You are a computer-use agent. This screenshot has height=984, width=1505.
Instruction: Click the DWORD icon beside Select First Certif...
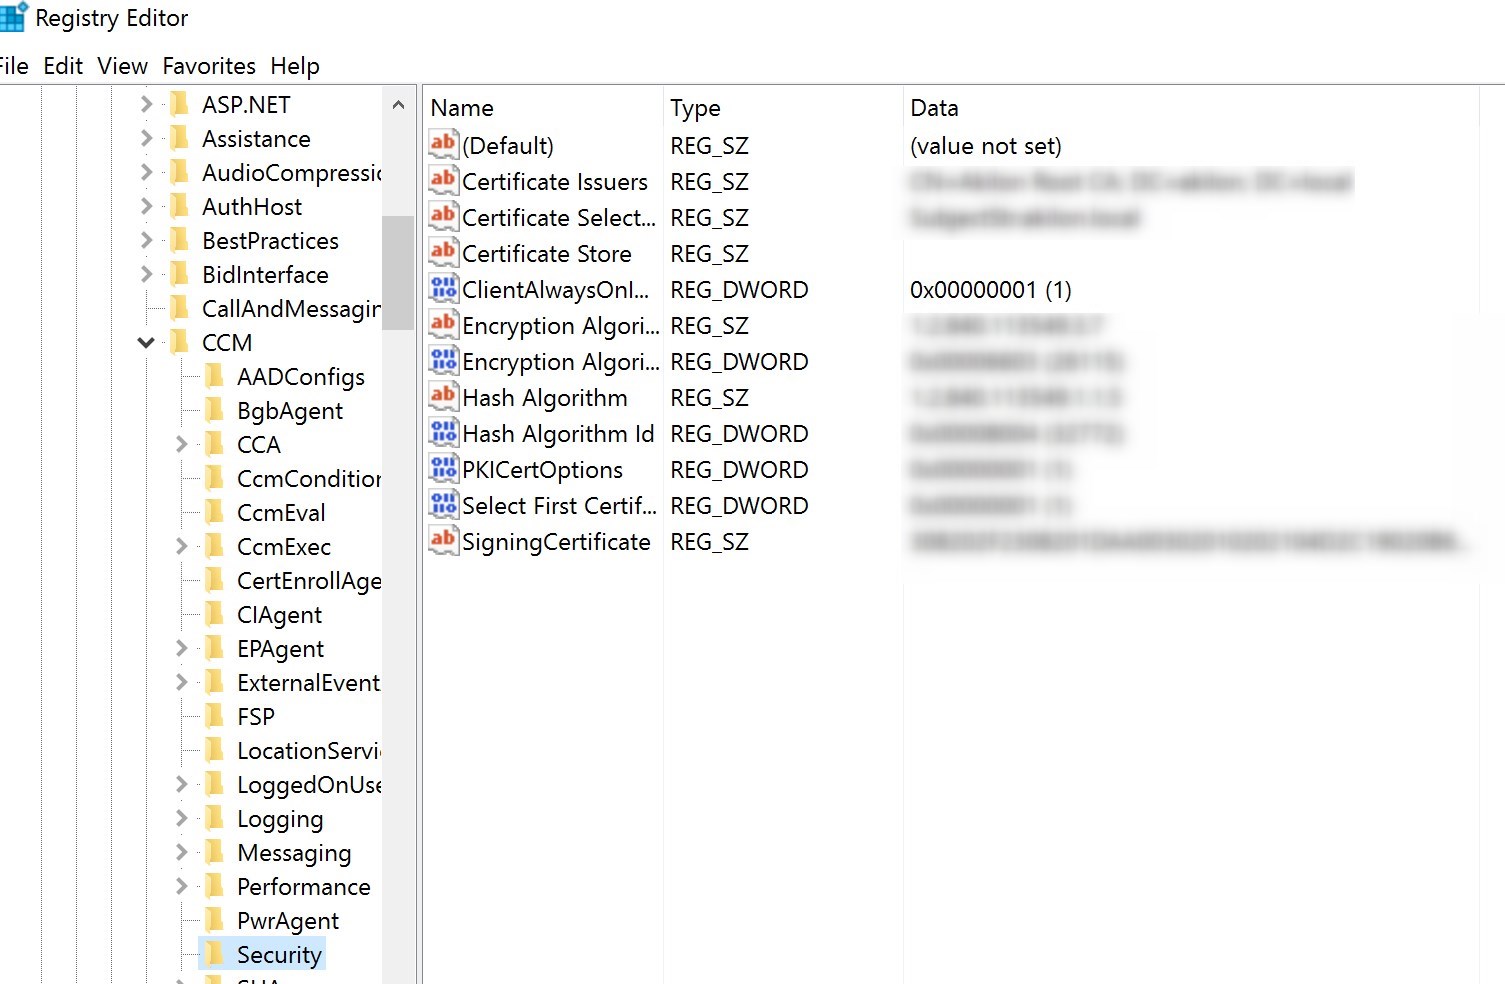pos(443,505)
